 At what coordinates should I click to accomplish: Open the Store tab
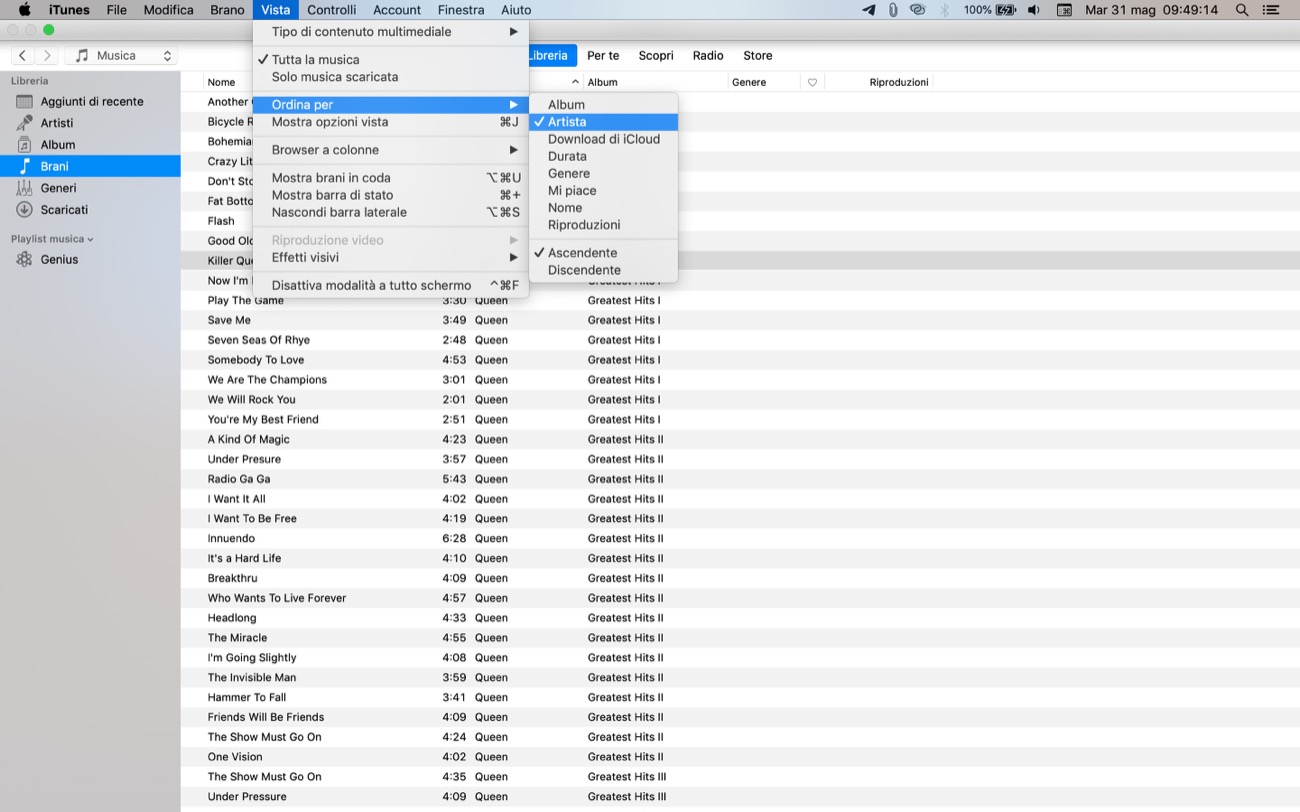pos(758,56)
